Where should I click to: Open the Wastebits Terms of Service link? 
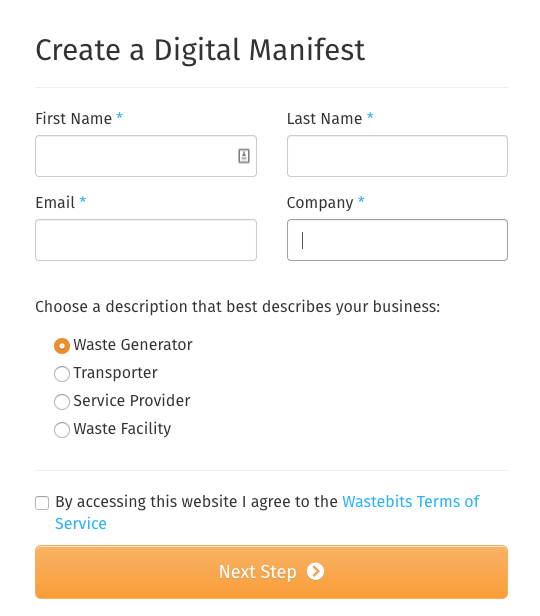[267, 512]
